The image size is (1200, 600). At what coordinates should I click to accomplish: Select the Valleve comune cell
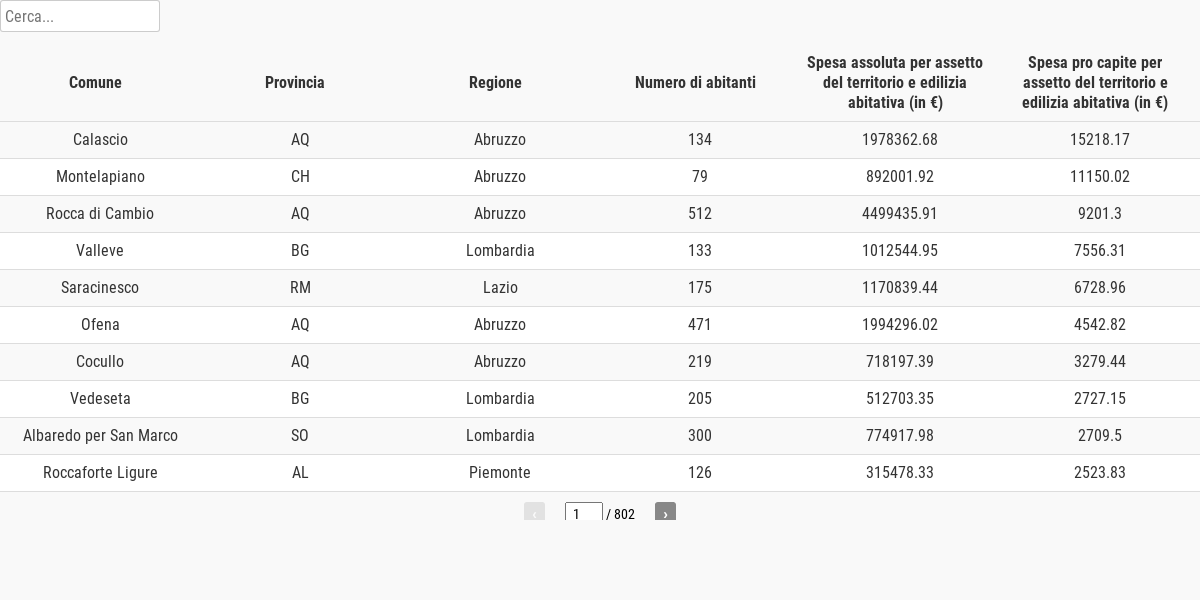click(x=100, y=251)
